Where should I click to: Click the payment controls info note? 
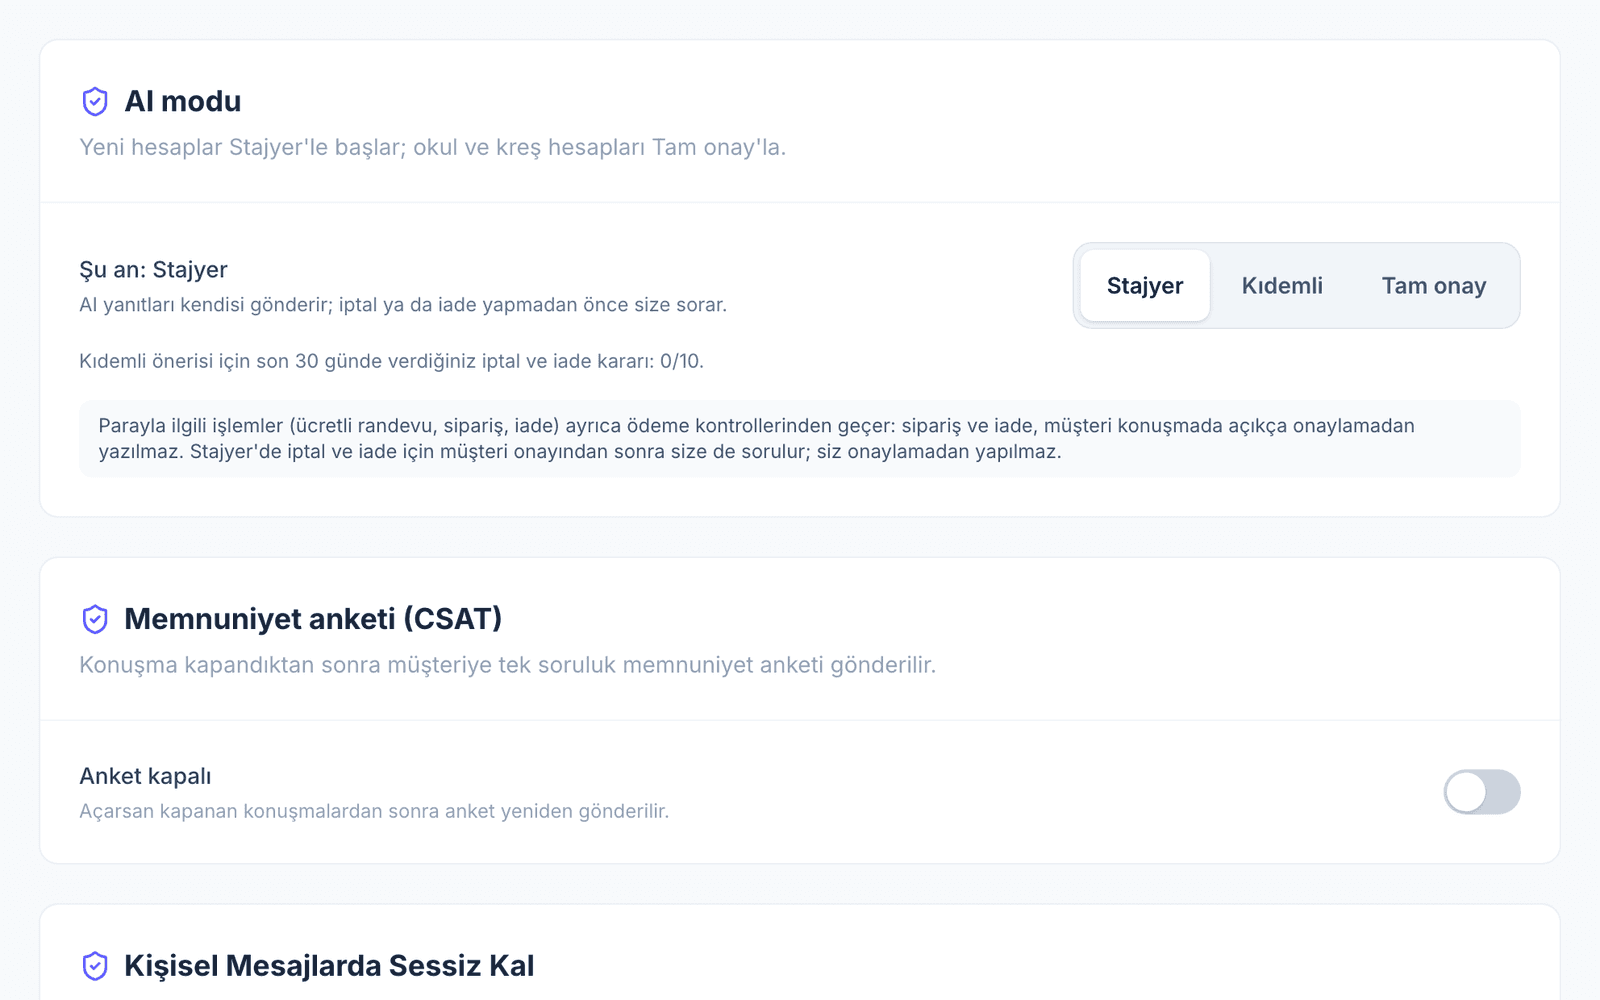point(800,439)
